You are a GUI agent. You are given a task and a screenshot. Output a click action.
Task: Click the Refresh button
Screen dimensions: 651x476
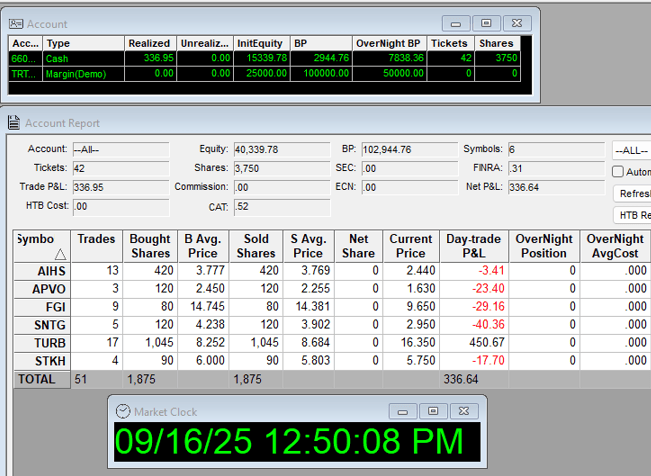(x=633, y=193)
